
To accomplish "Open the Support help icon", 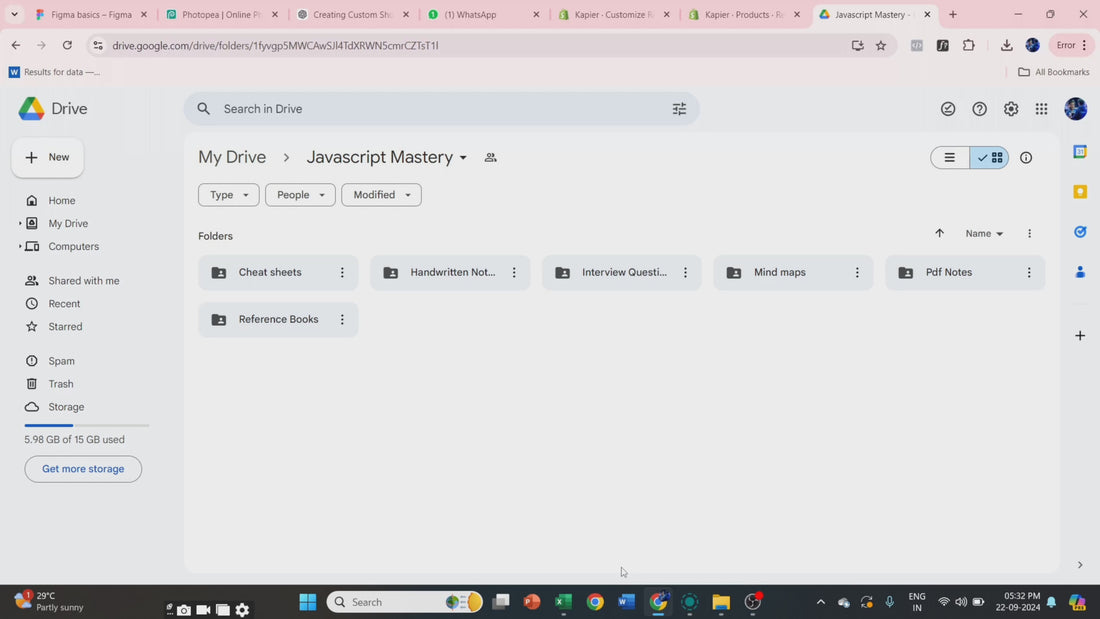I will (979, 109).
